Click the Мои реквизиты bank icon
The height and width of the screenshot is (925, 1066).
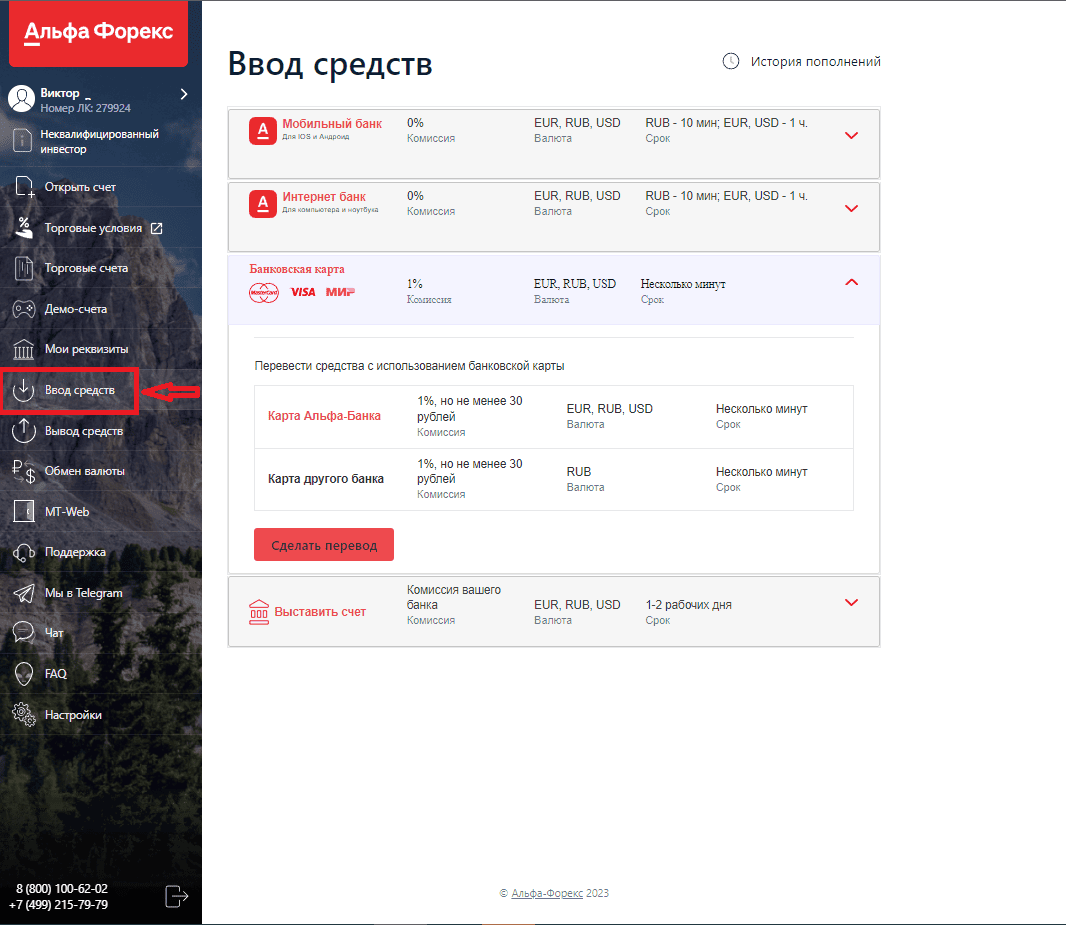(24, 349)
